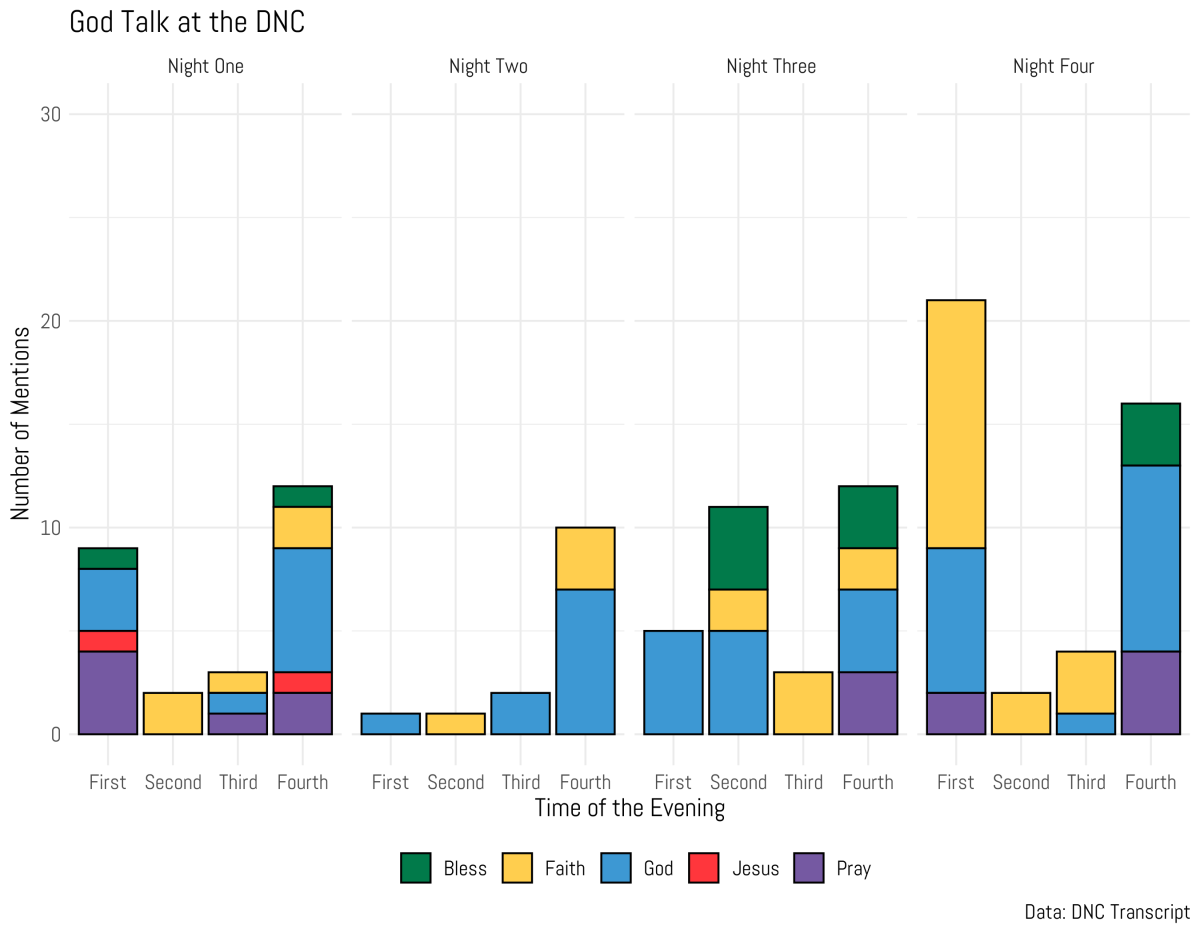Click the large yellow Faith segment in Night Four First bar

955,424
